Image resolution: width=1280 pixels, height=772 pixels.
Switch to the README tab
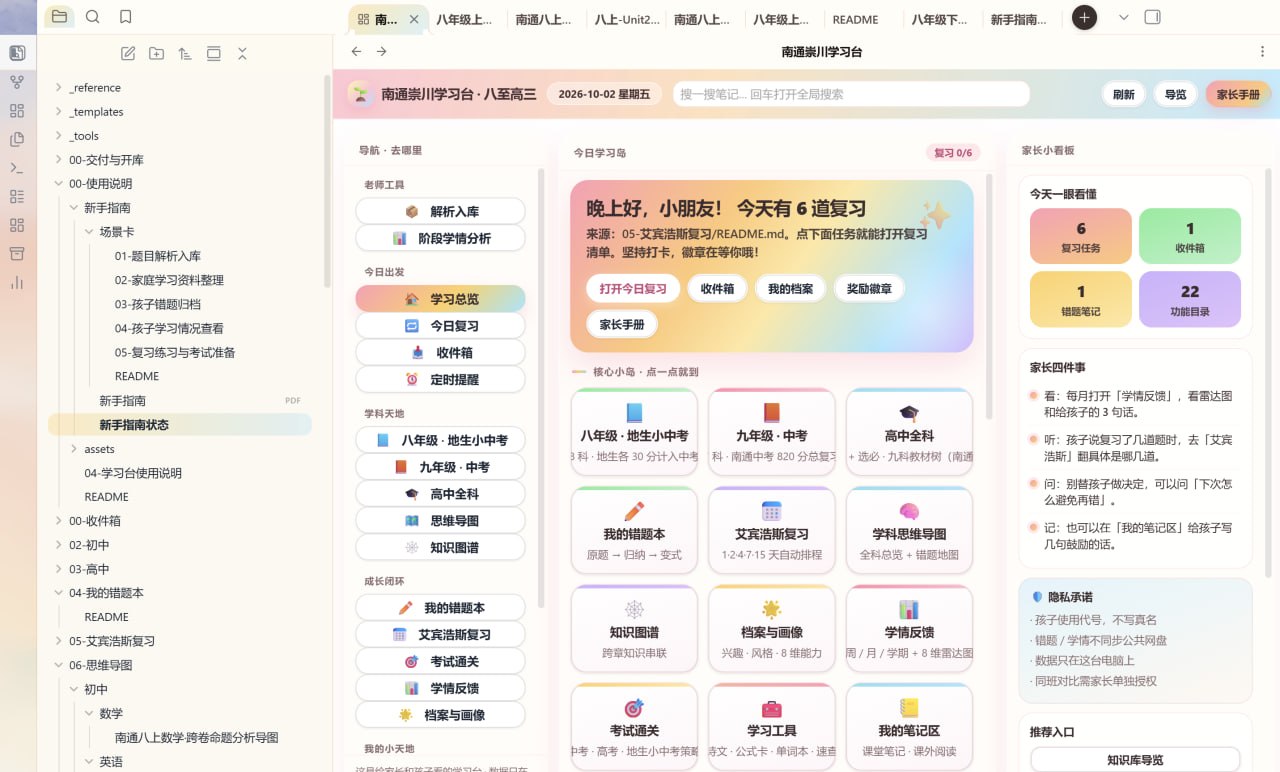[855, 19]
